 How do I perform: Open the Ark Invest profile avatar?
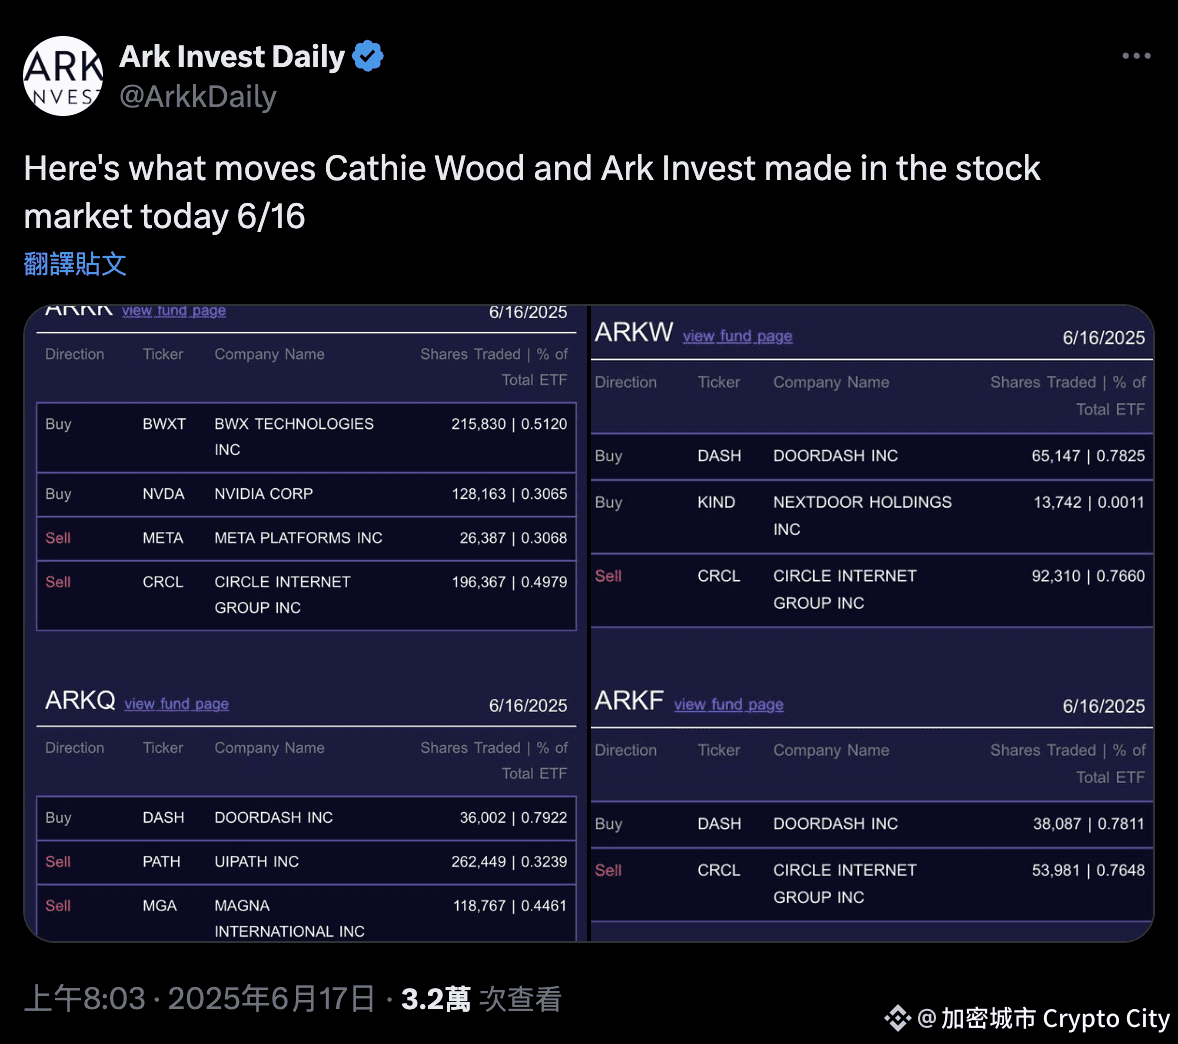[63, 76]
